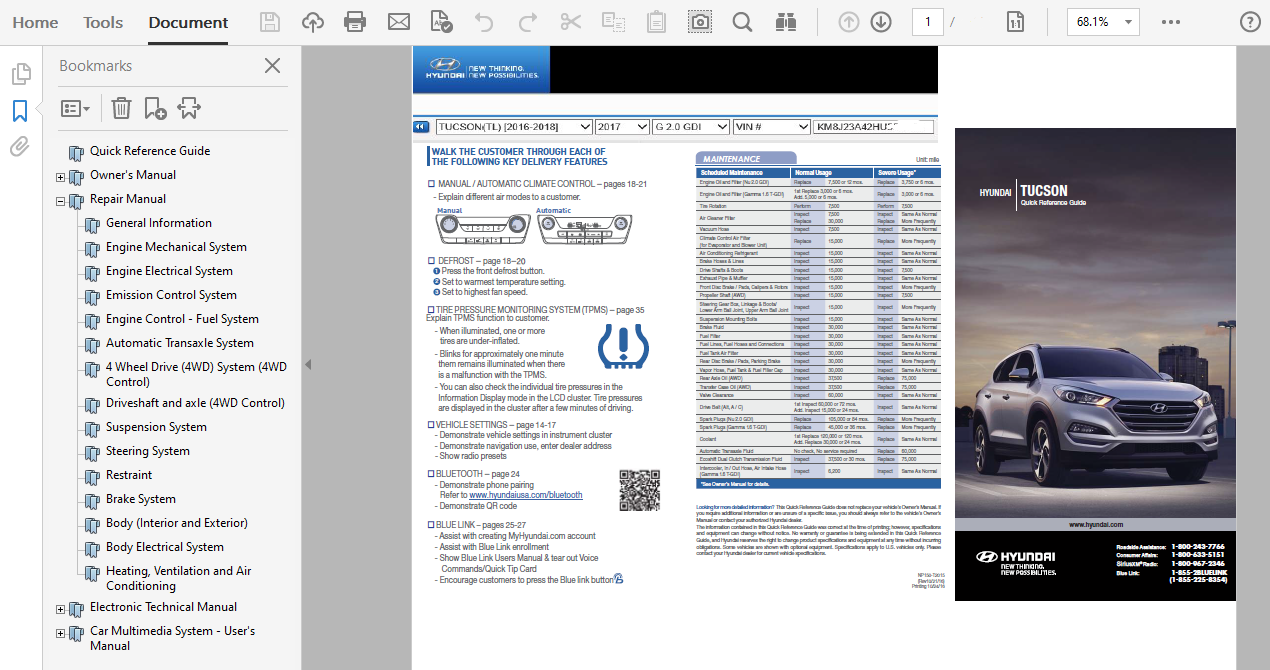Open the page thumbnails panel icon
1270x670 pixels.
[x=20, y=74]
